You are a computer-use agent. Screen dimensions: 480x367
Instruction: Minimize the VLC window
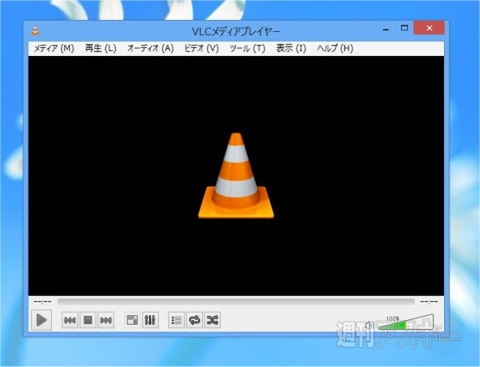tap(386, 29)
